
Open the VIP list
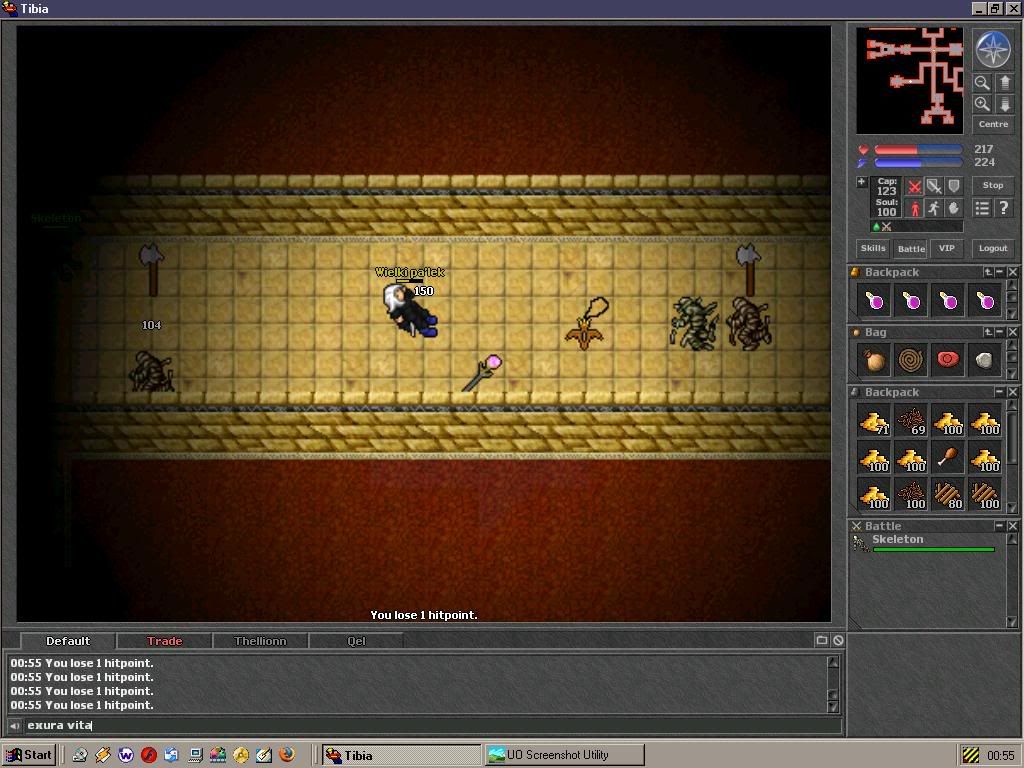(946, 248)
